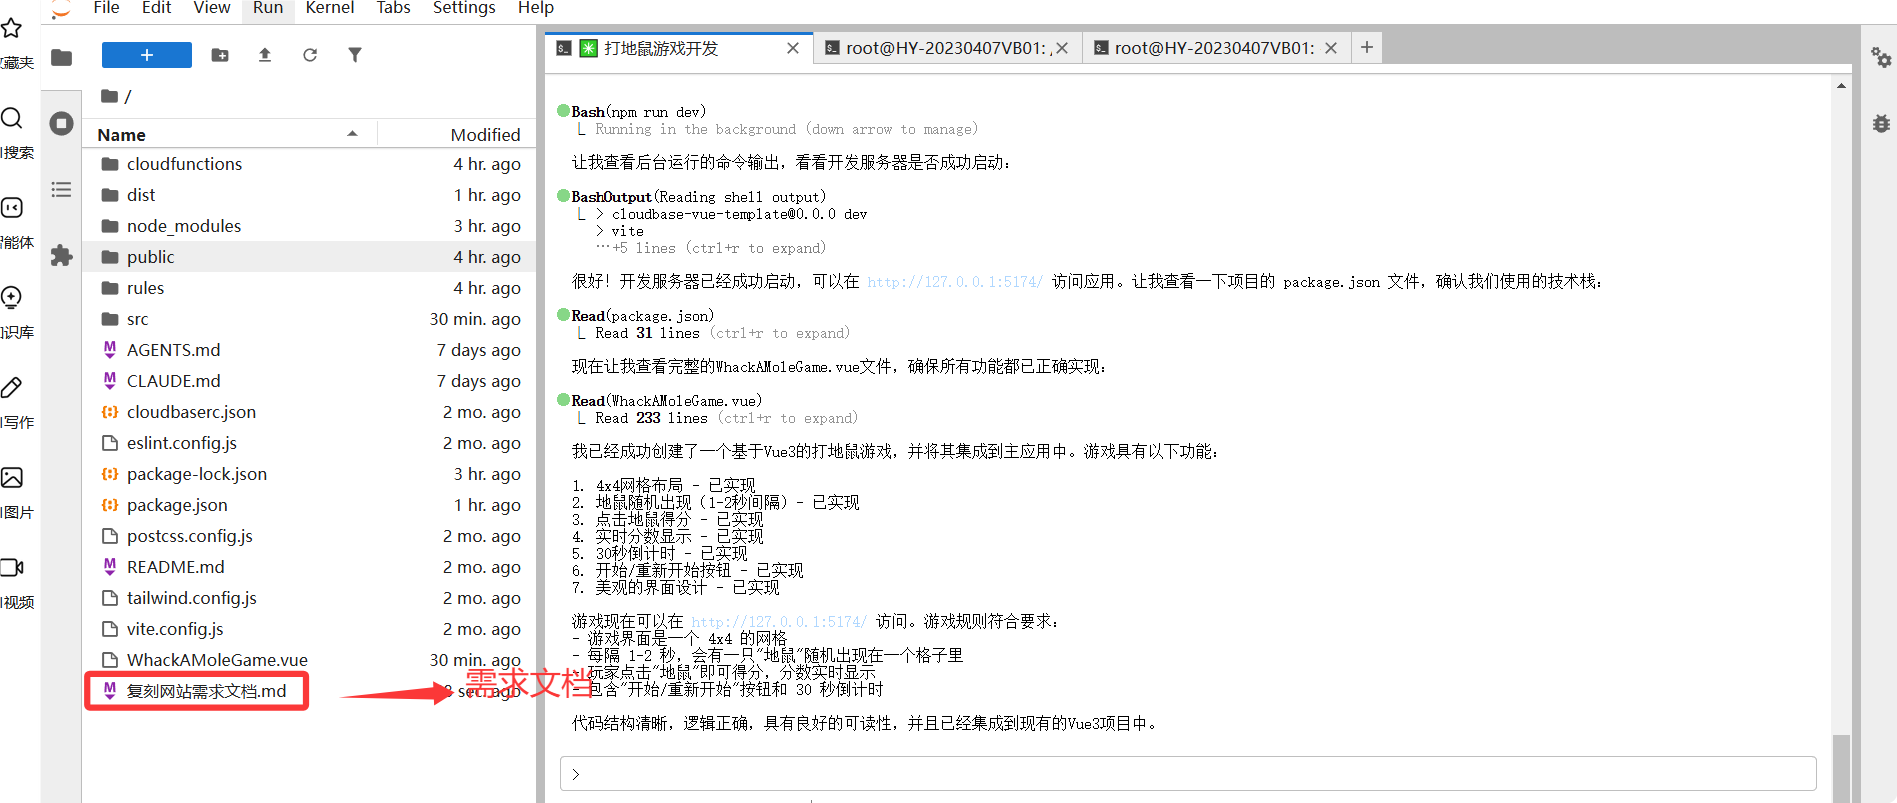Open the File menu
Image resolution: width=1897 pixels, height=803 pixels.
pyautogui.click(x=106, y=8)
